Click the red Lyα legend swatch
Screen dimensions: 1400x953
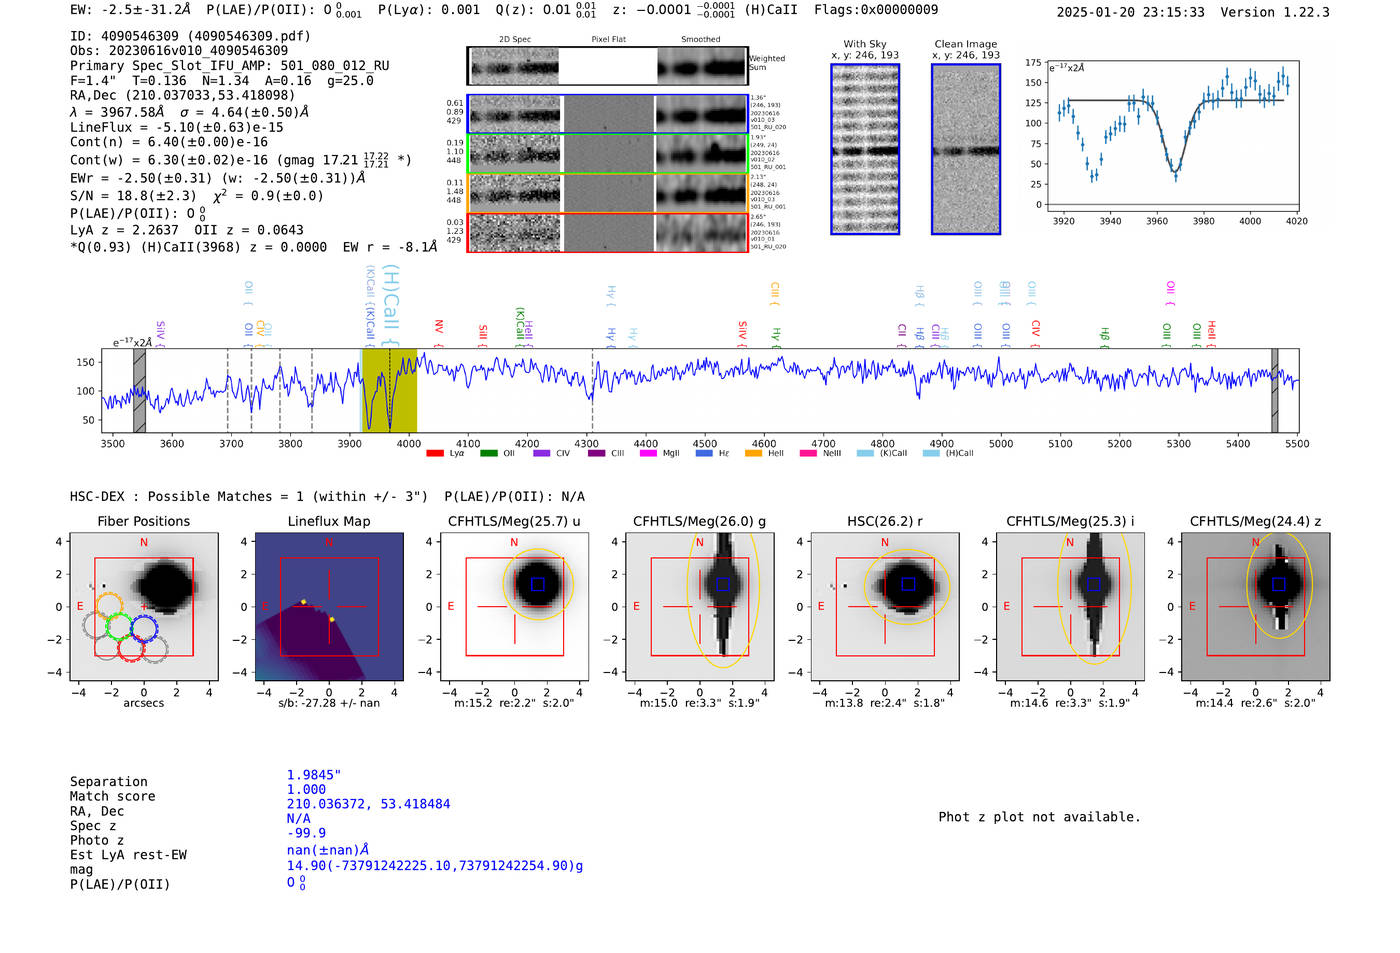click(x=434, y=454)
